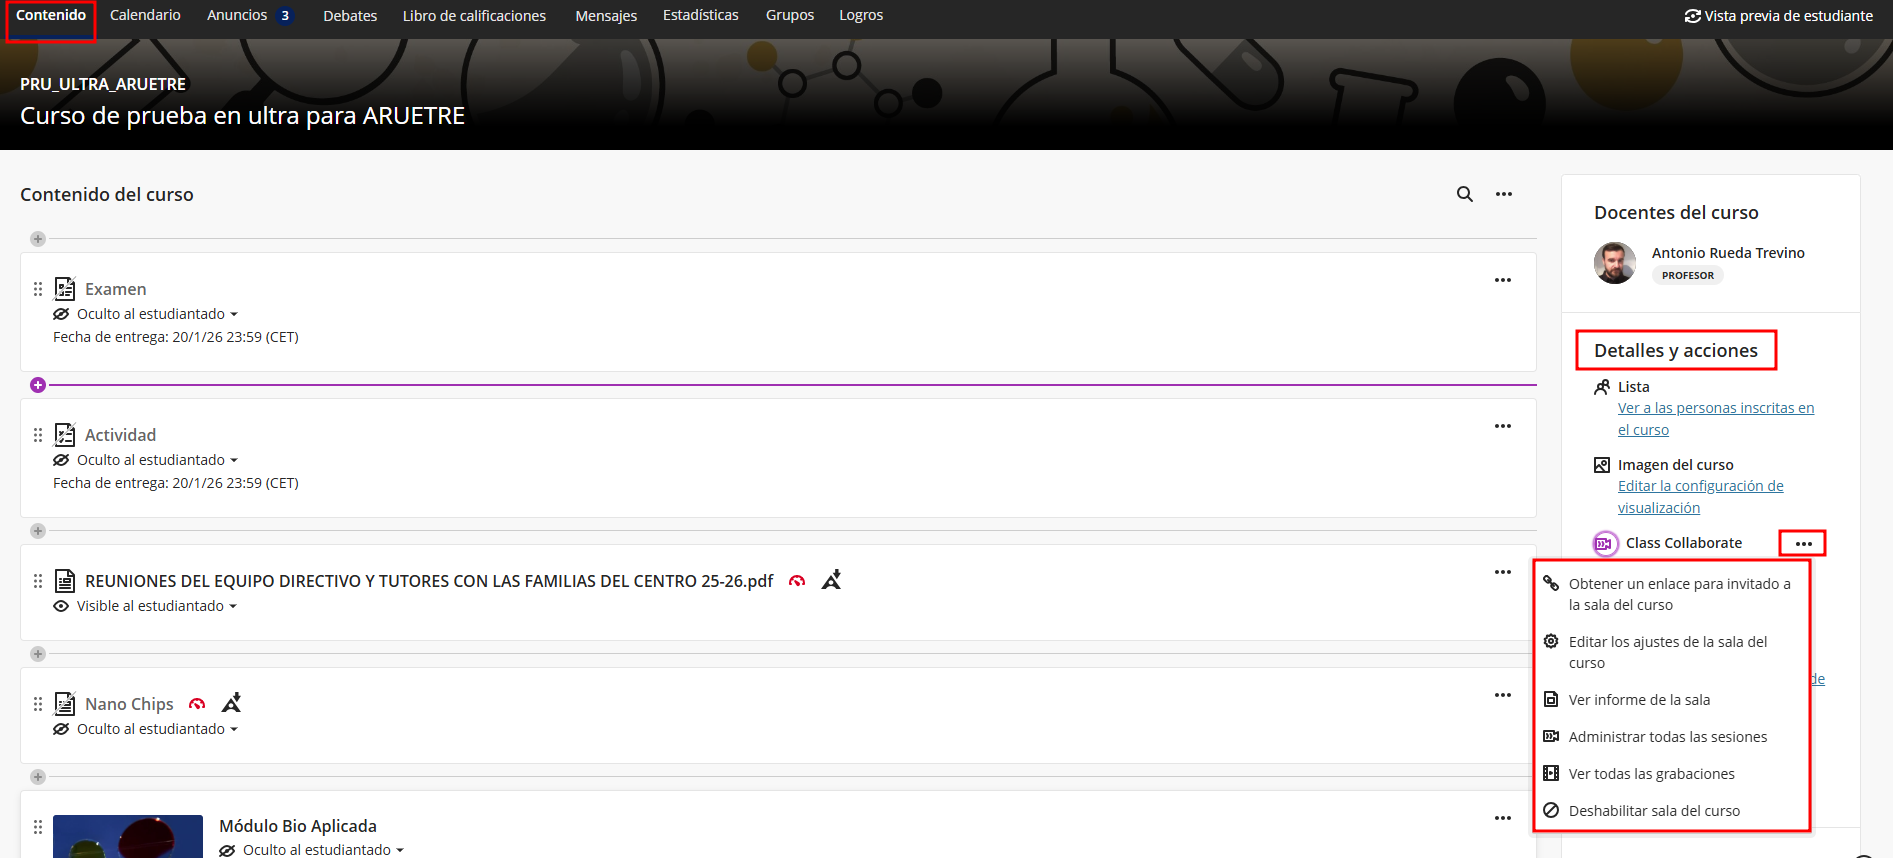
Task: Switch to the Libro de calificaciones tab
Action: click(474, 16)
